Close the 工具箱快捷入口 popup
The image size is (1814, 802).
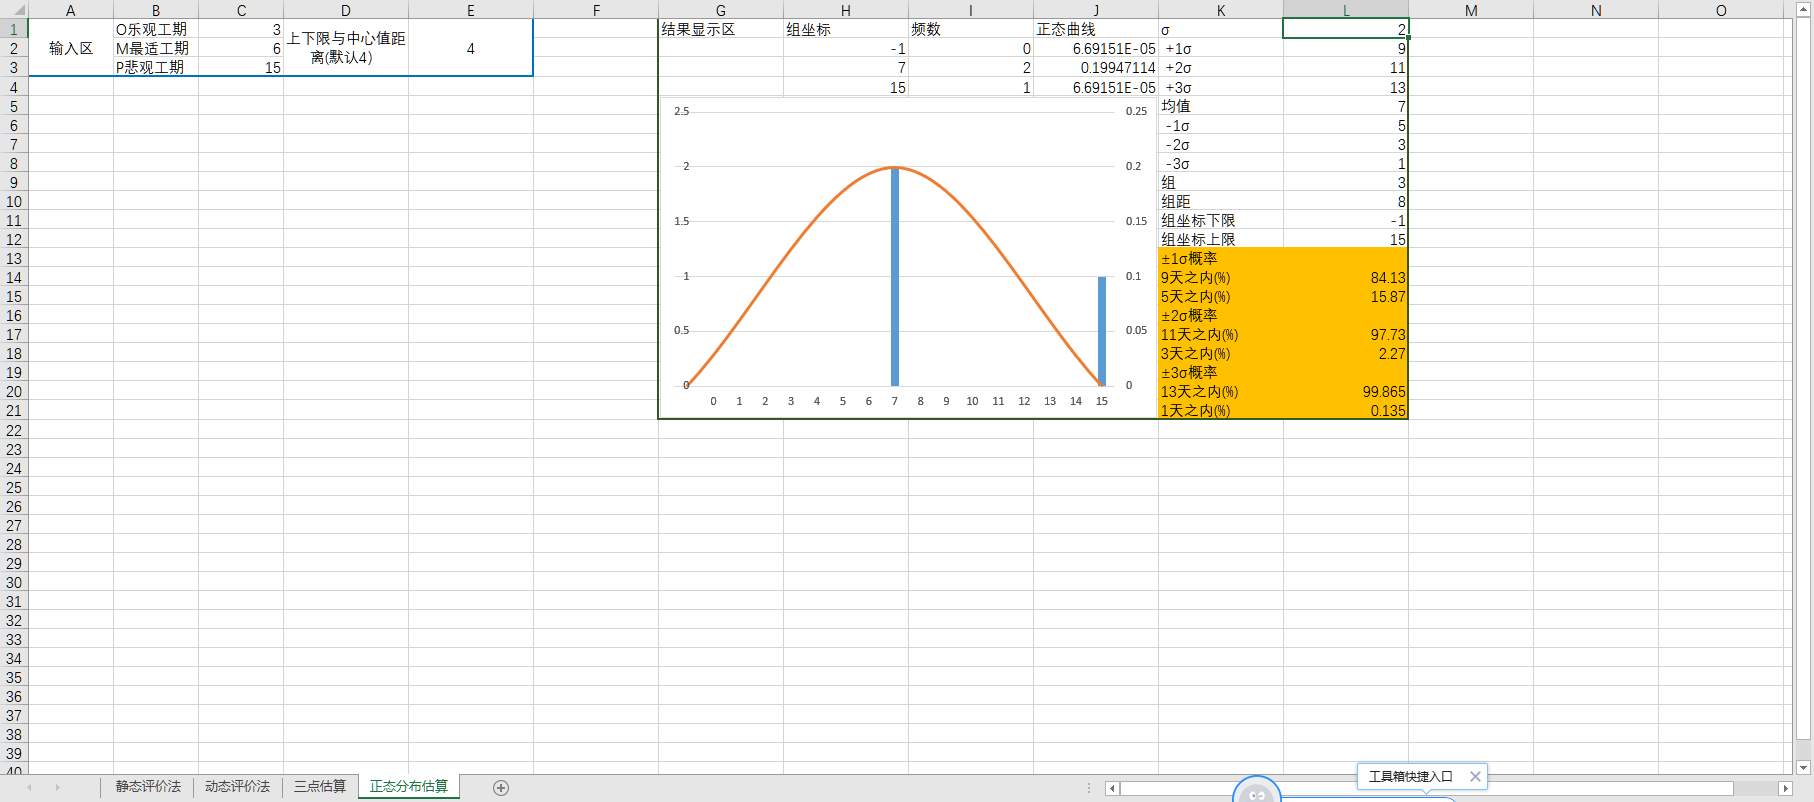(x=1475, y=776)
